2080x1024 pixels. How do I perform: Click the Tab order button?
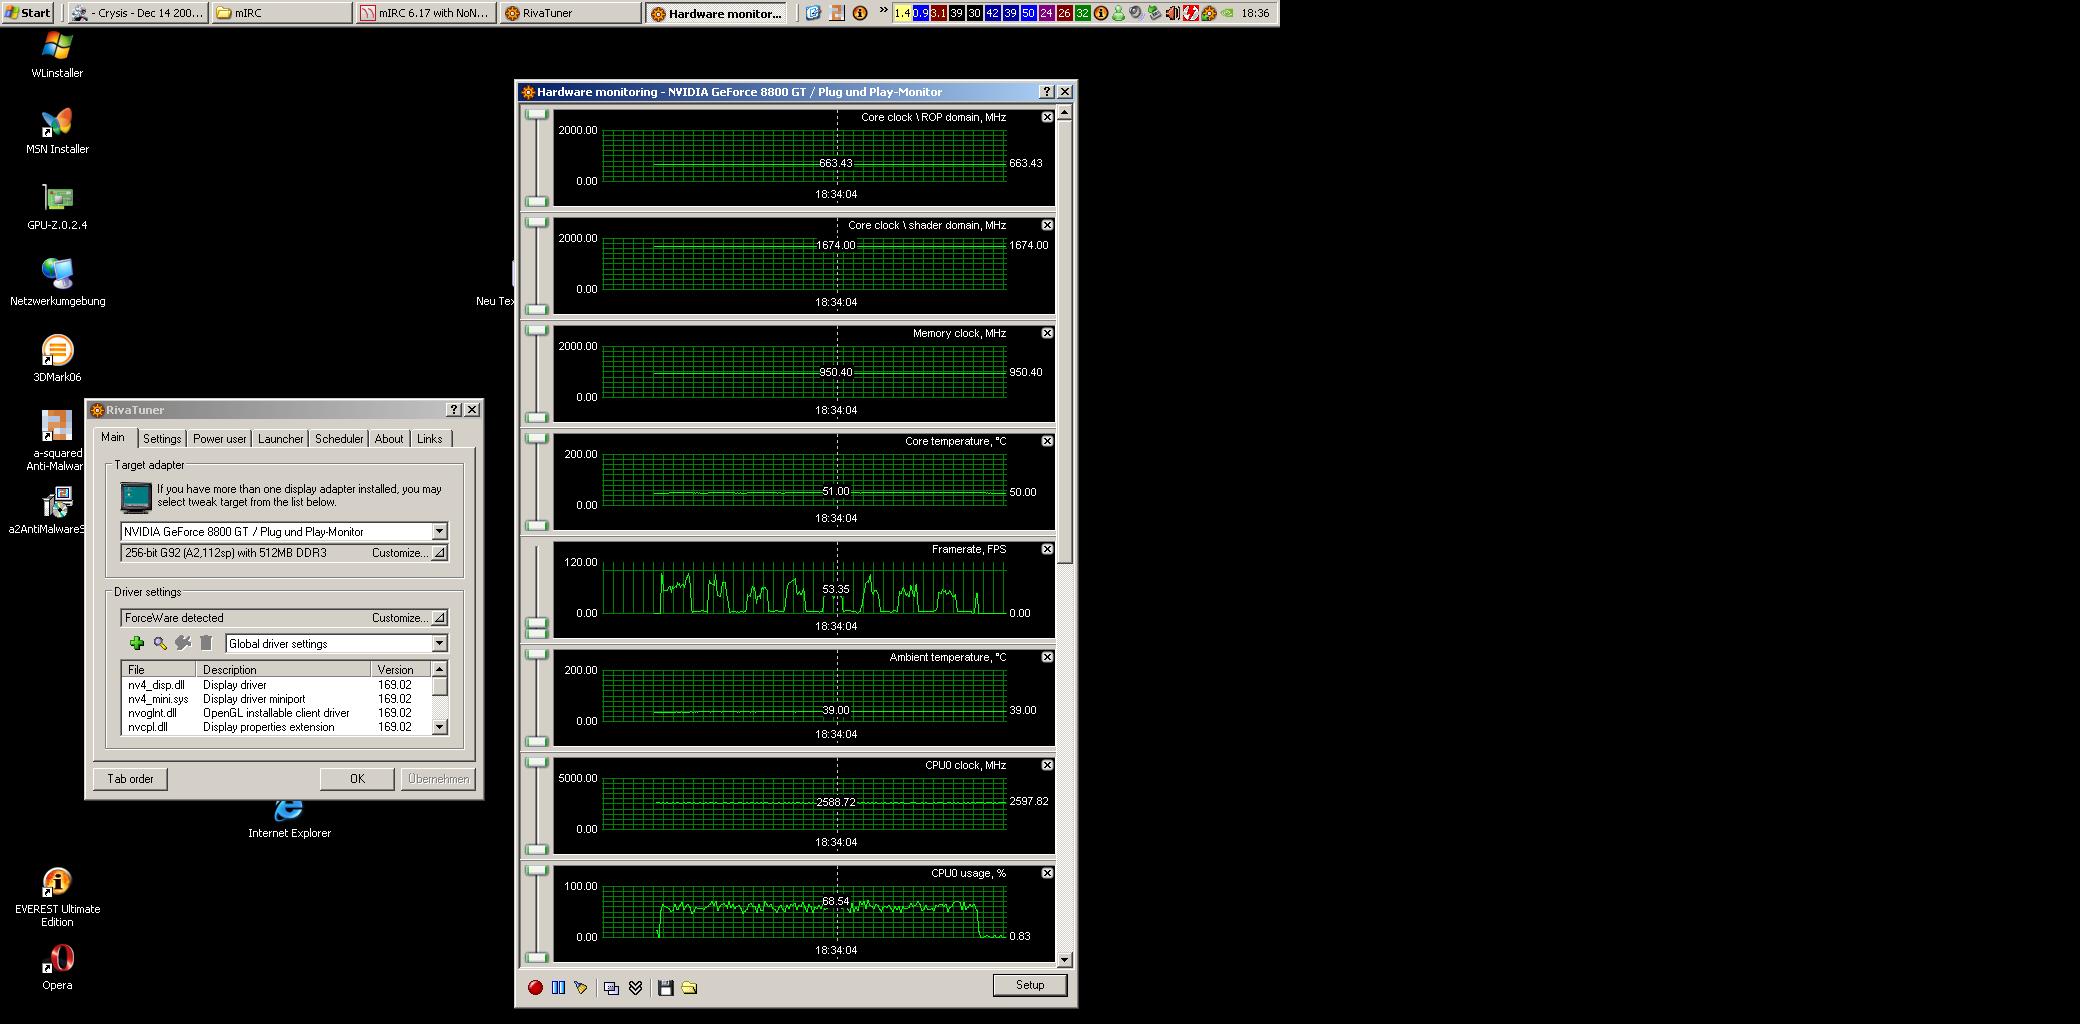click(130, 779)
